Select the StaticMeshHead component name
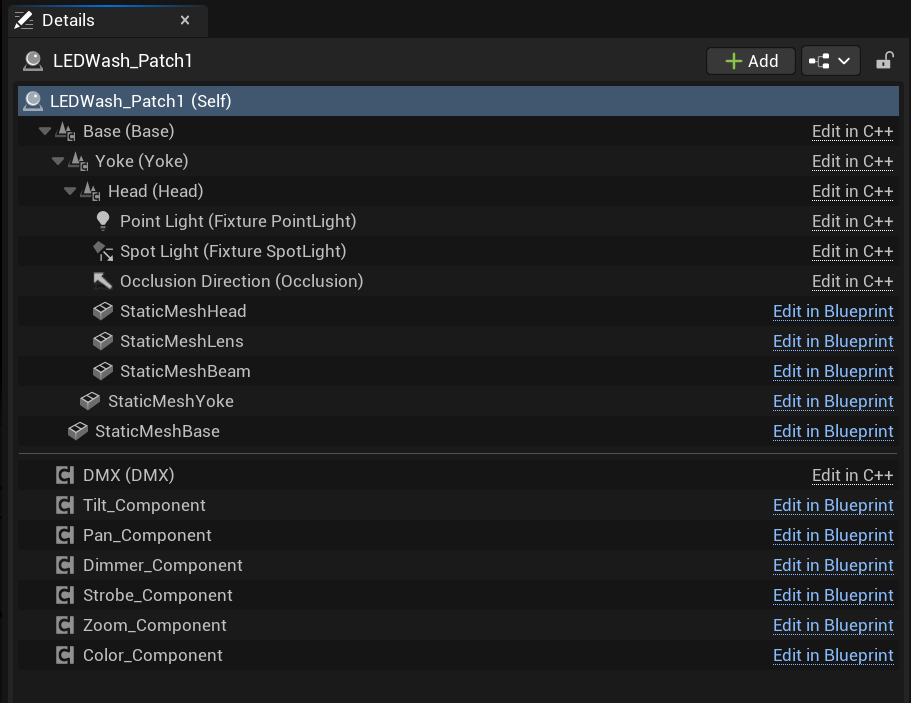 (x=183, y=311)
